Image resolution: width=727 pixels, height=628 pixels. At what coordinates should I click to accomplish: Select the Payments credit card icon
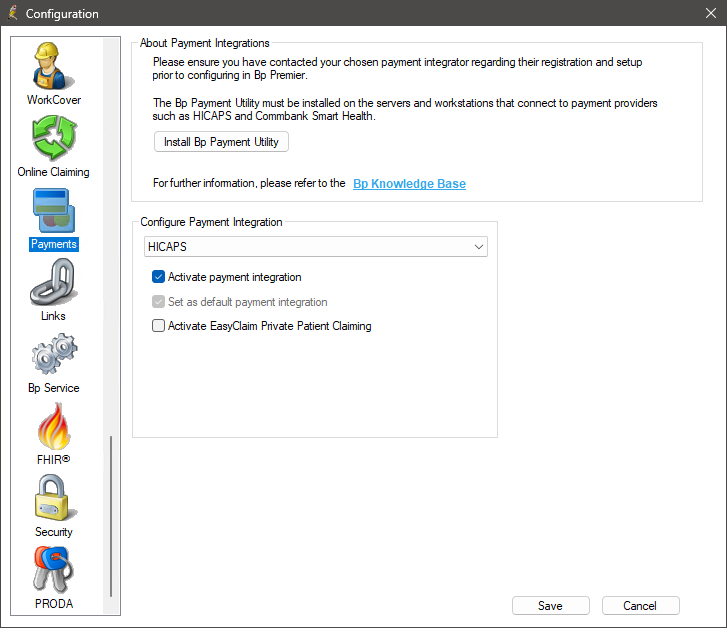[x=54, y=211]
